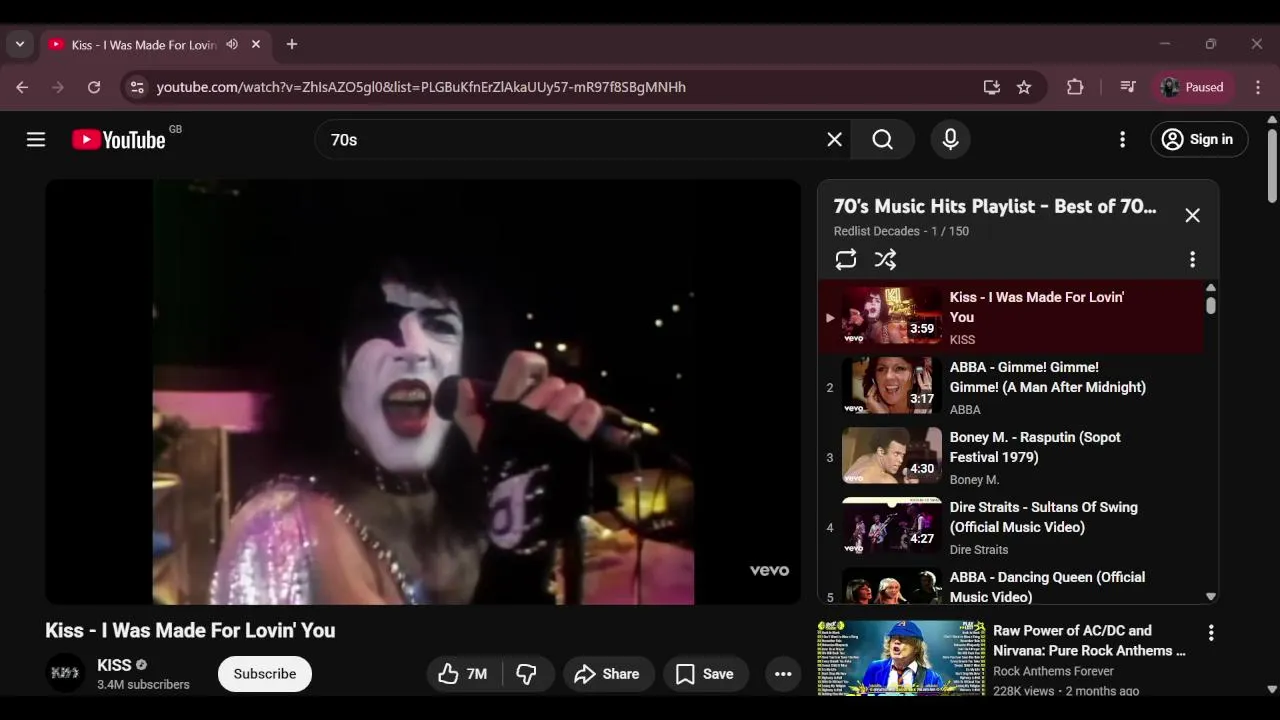Open the YouTube guide hamburger menu
The image size is (1280, 720).
[36, 139]
